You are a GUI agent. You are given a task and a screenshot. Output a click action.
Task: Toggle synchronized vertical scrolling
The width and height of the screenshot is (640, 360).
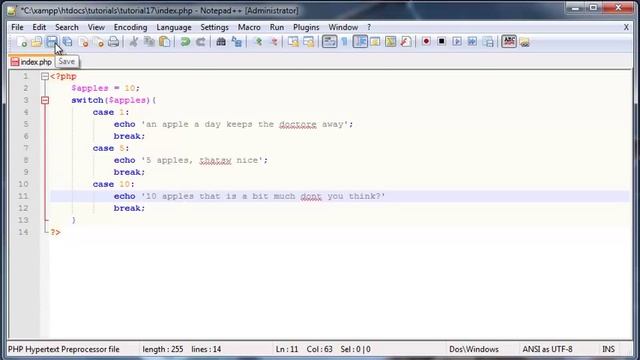click(293, 42)
